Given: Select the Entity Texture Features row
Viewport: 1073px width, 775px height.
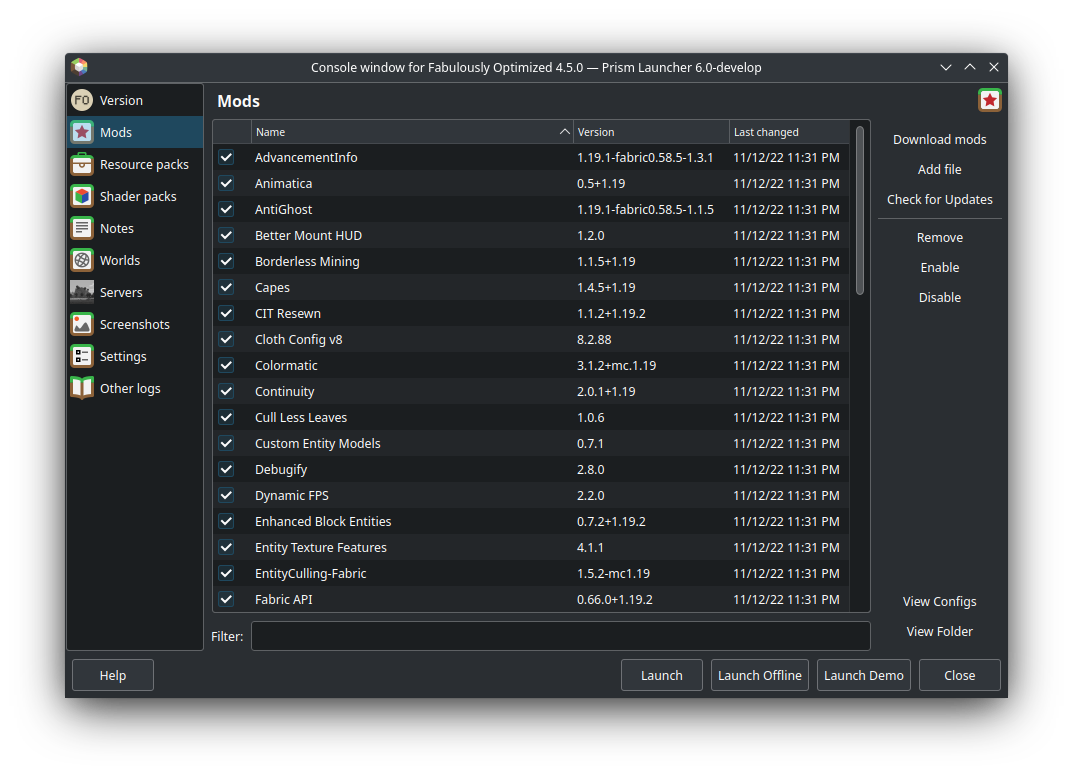Looking at the screenshot, I should point(531,547).
